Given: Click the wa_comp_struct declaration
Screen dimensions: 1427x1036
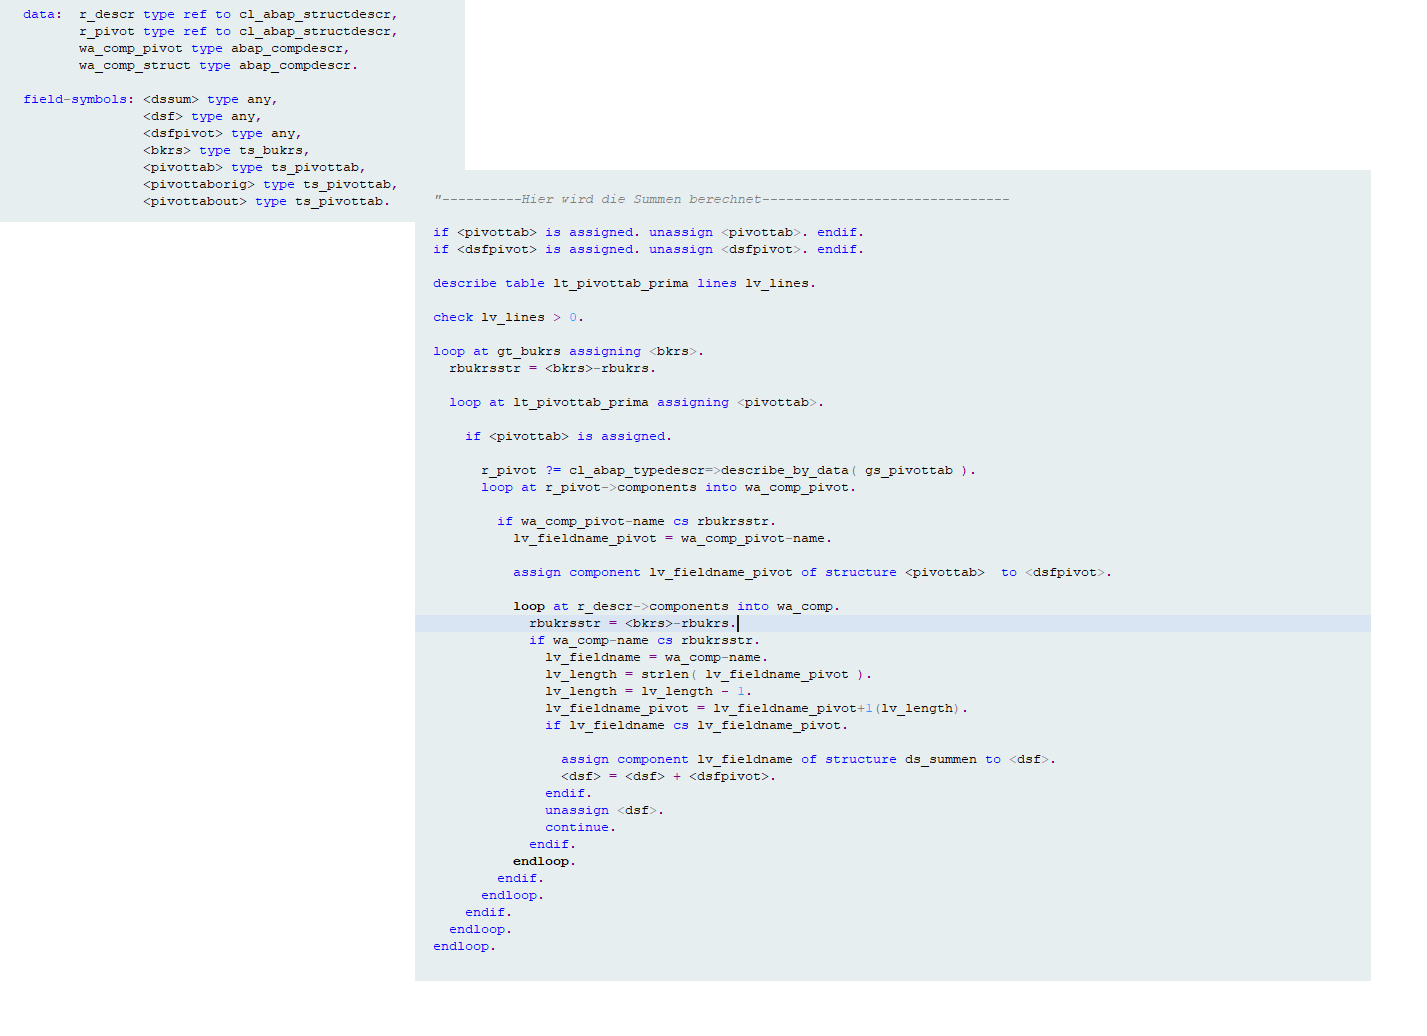Looking at the screenshot, I should click(217, 66).
